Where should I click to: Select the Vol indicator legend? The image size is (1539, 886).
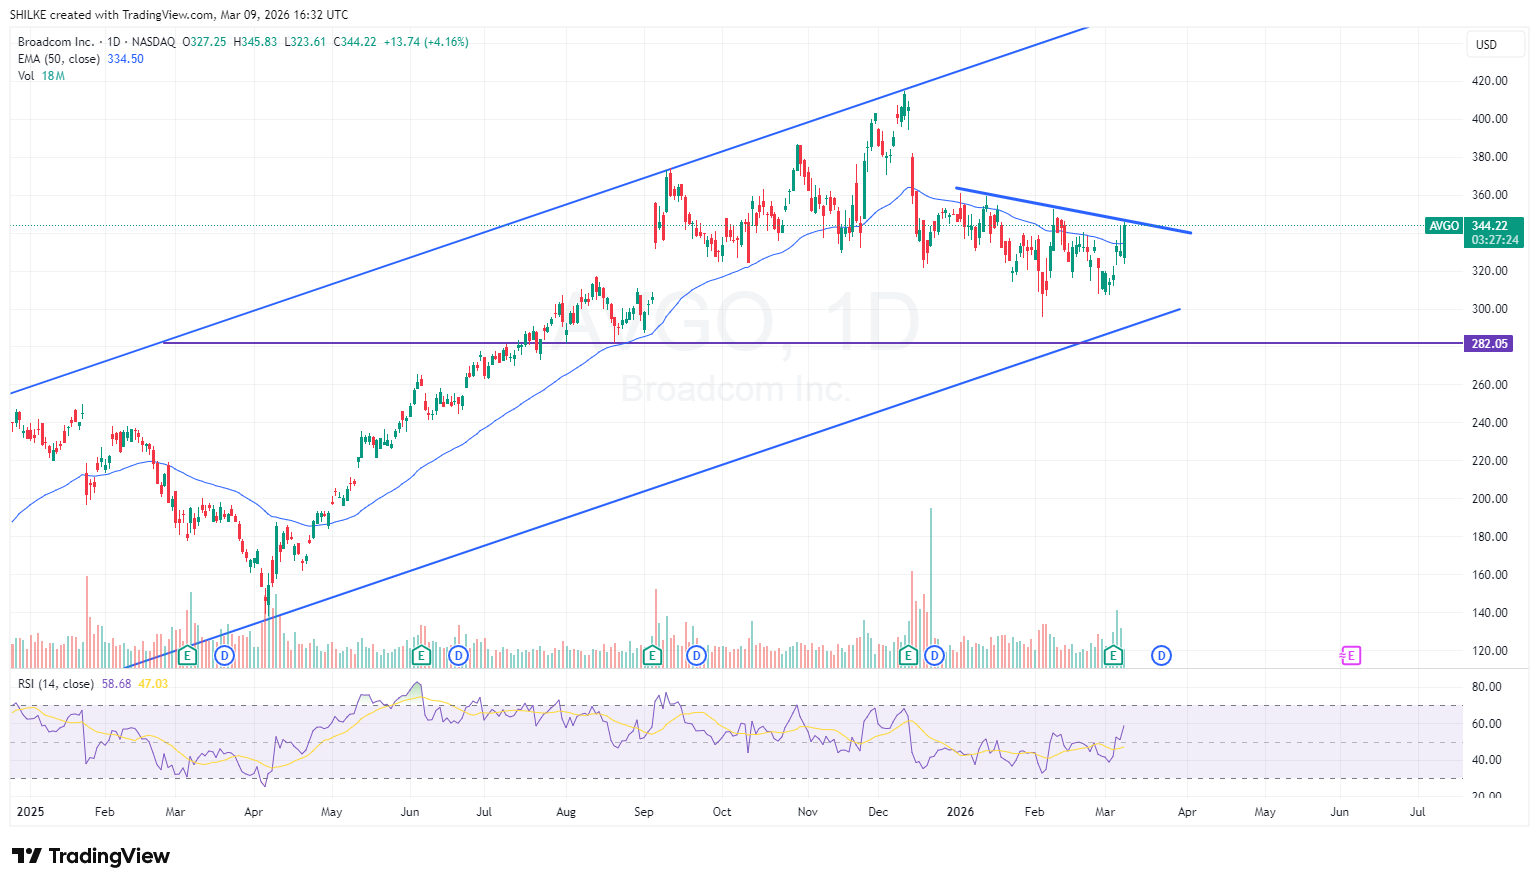point(26,76)
